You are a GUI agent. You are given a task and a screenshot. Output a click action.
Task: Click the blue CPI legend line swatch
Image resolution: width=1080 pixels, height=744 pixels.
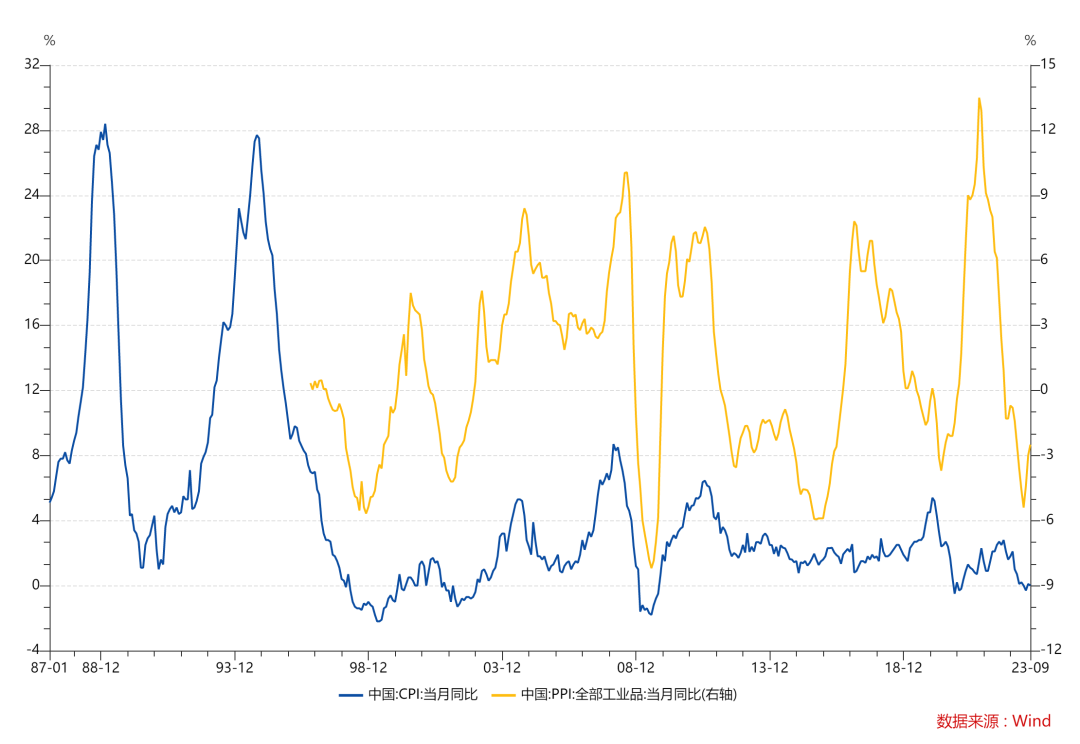[x=351, y=695]
